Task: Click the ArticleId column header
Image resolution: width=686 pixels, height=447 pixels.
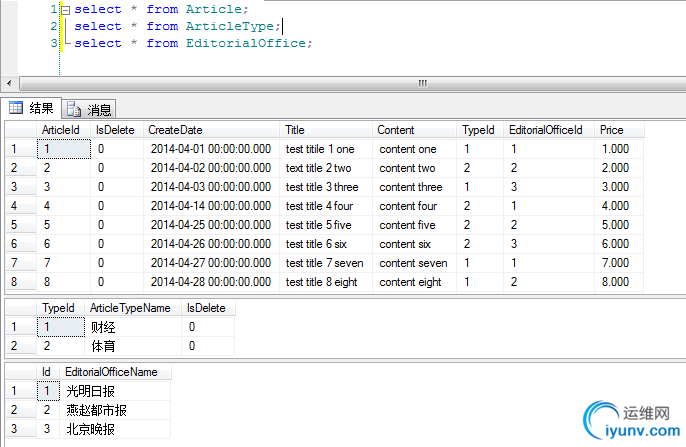Action: pyautogui.click(x=63, y=130)
